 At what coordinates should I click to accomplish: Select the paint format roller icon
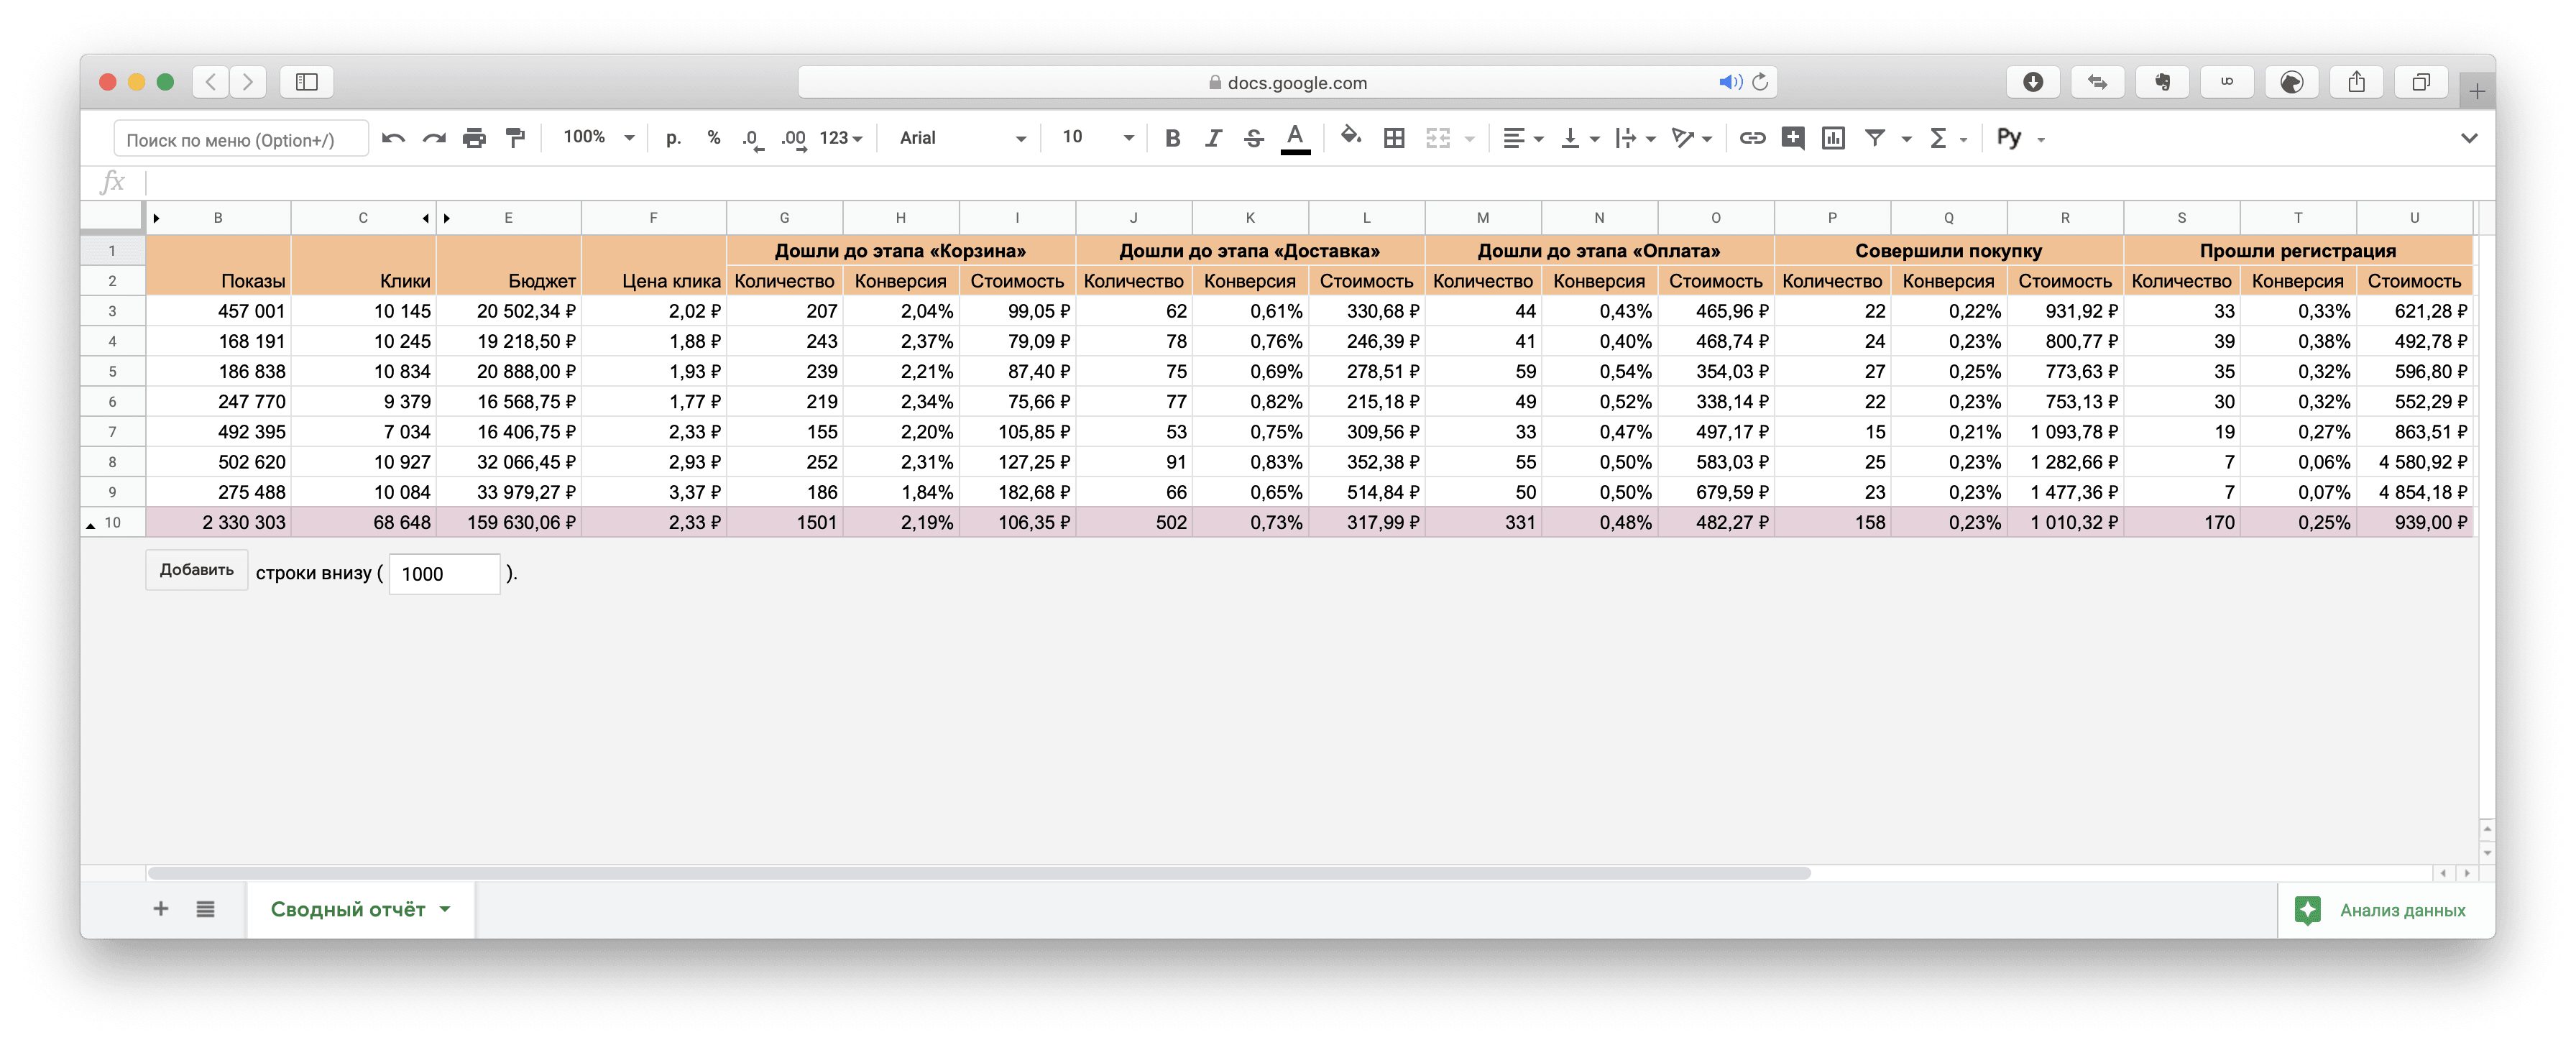coord(515,138)
